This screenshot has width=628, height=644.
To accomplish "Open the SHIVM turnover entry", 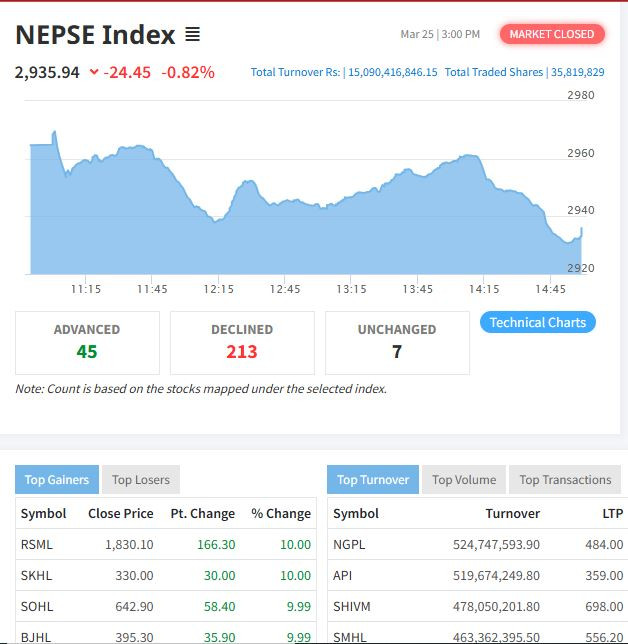I will click(352, 606).
